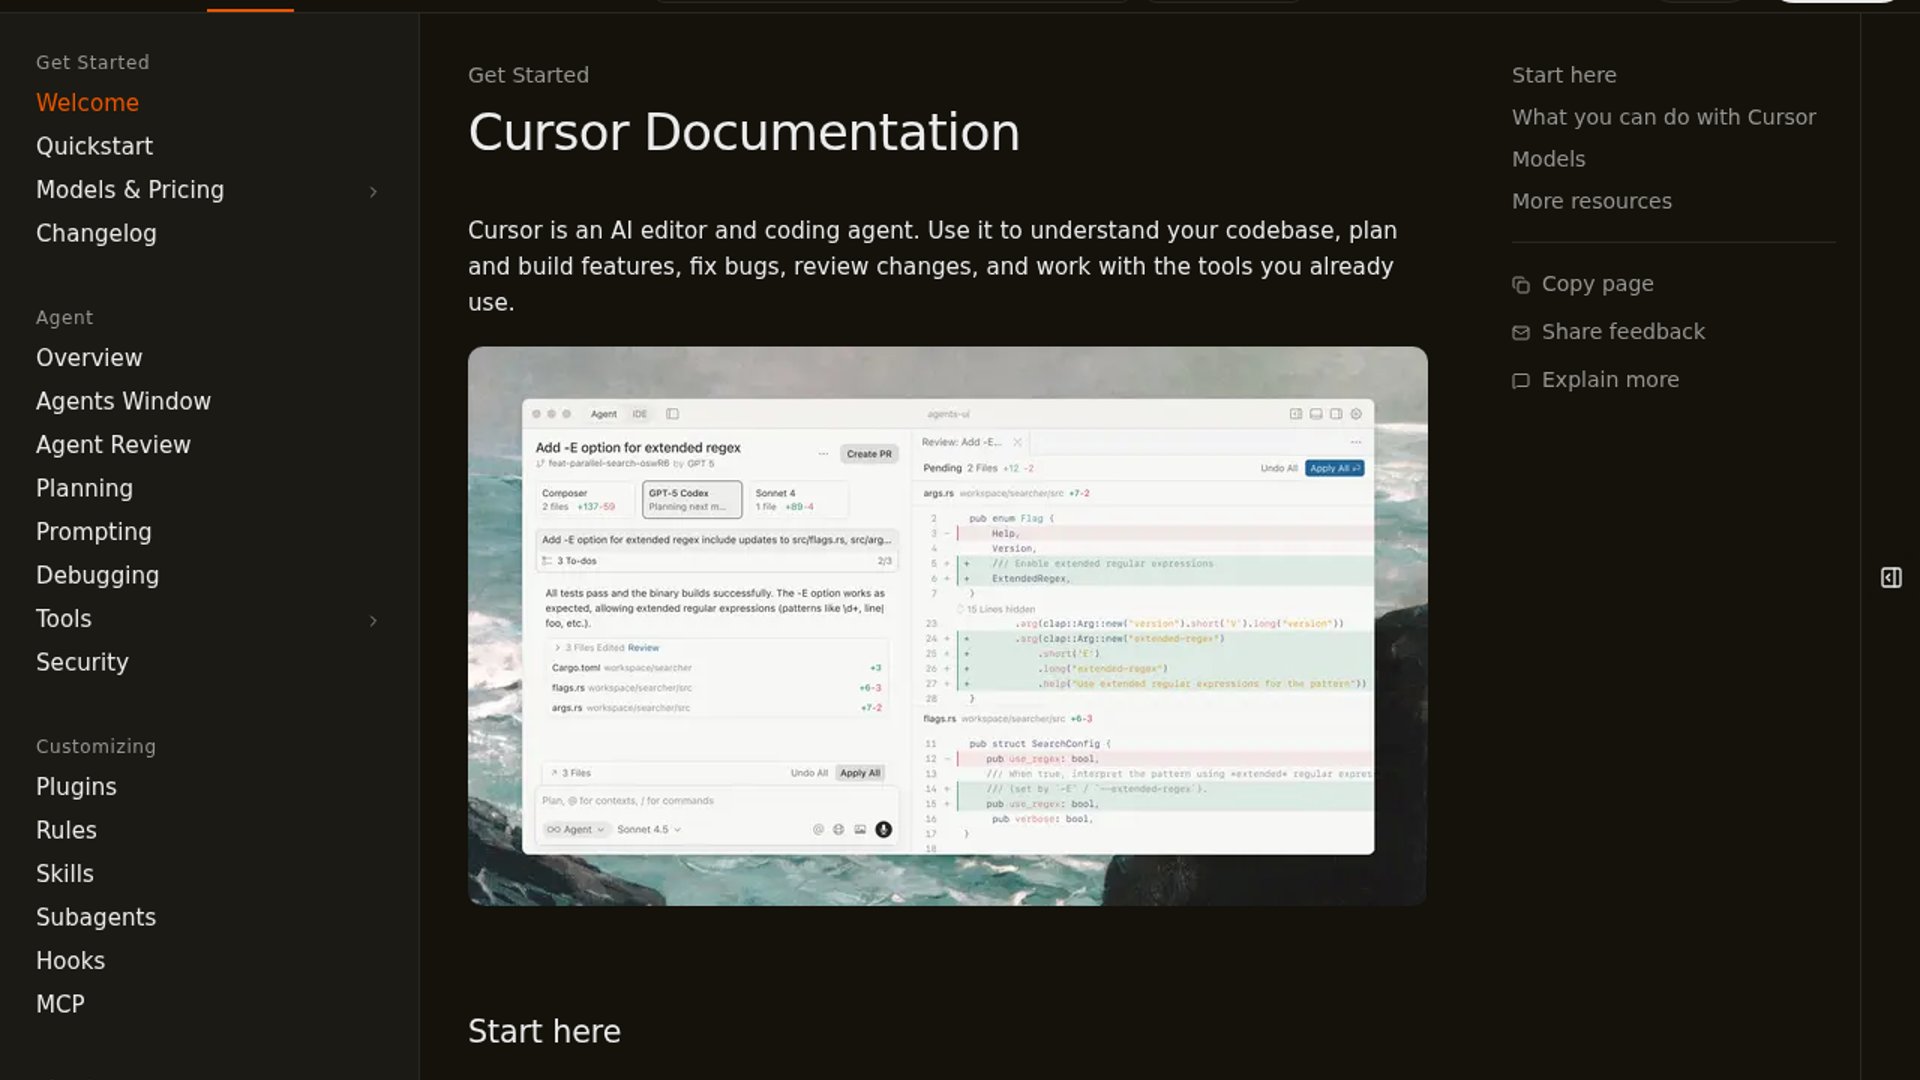Click the Agent section label in sidebar
Screen dimensions: 1920x1080
(x=64, y=317)
